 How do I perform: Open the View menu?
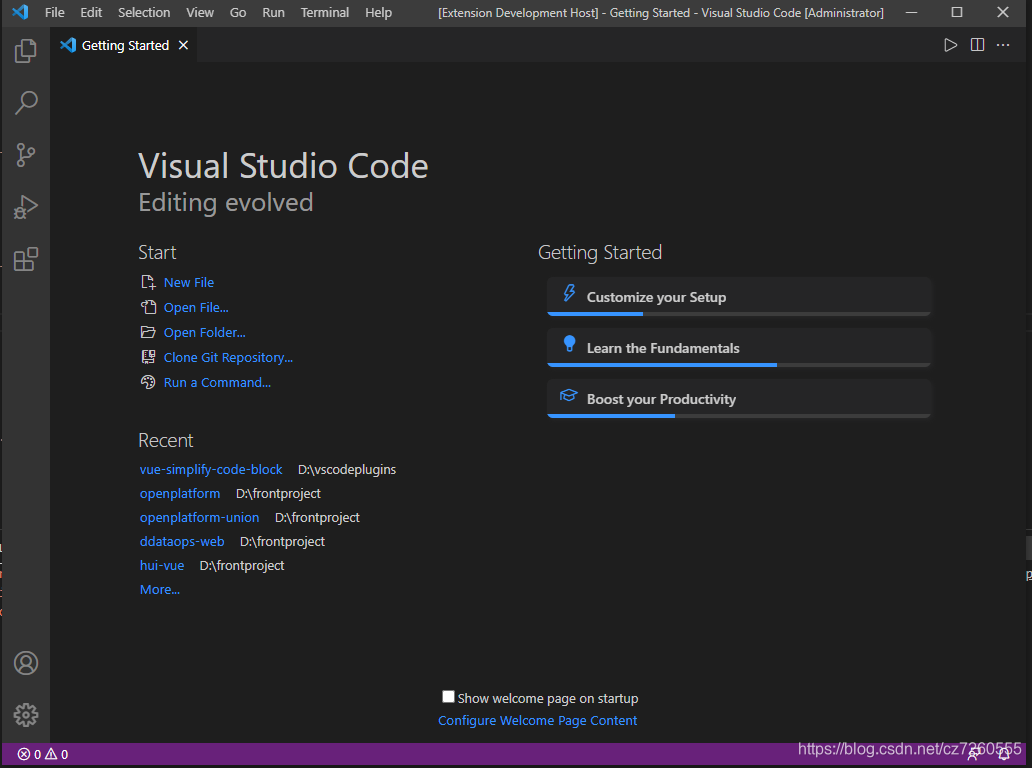pyautogui.click(x=199, y=13)
